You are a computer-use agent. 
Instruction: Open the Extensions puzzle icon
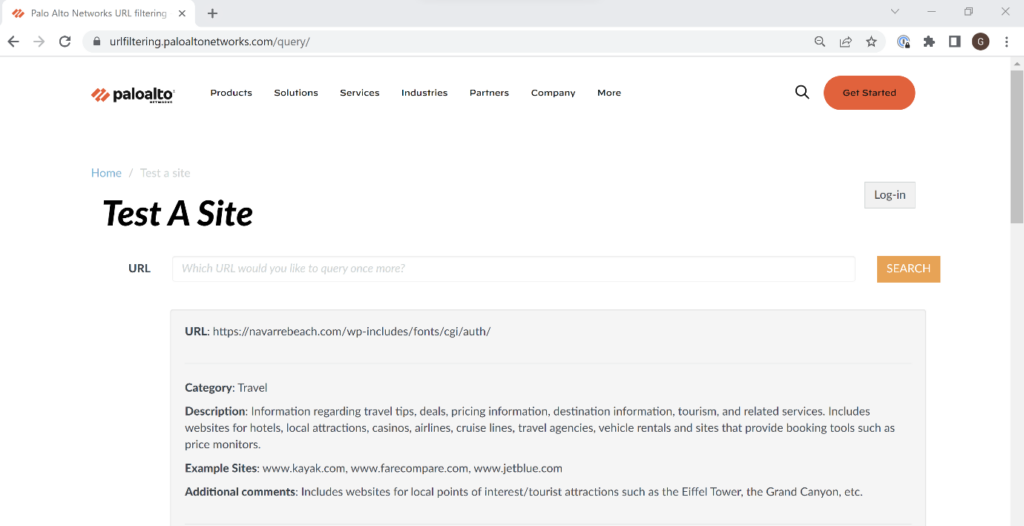coord(929,42)
